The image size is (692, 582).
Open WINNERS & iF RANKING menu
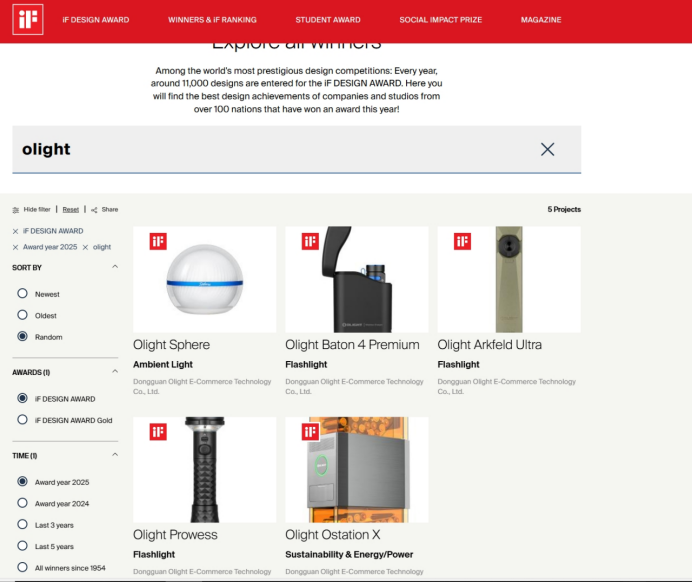212,20
